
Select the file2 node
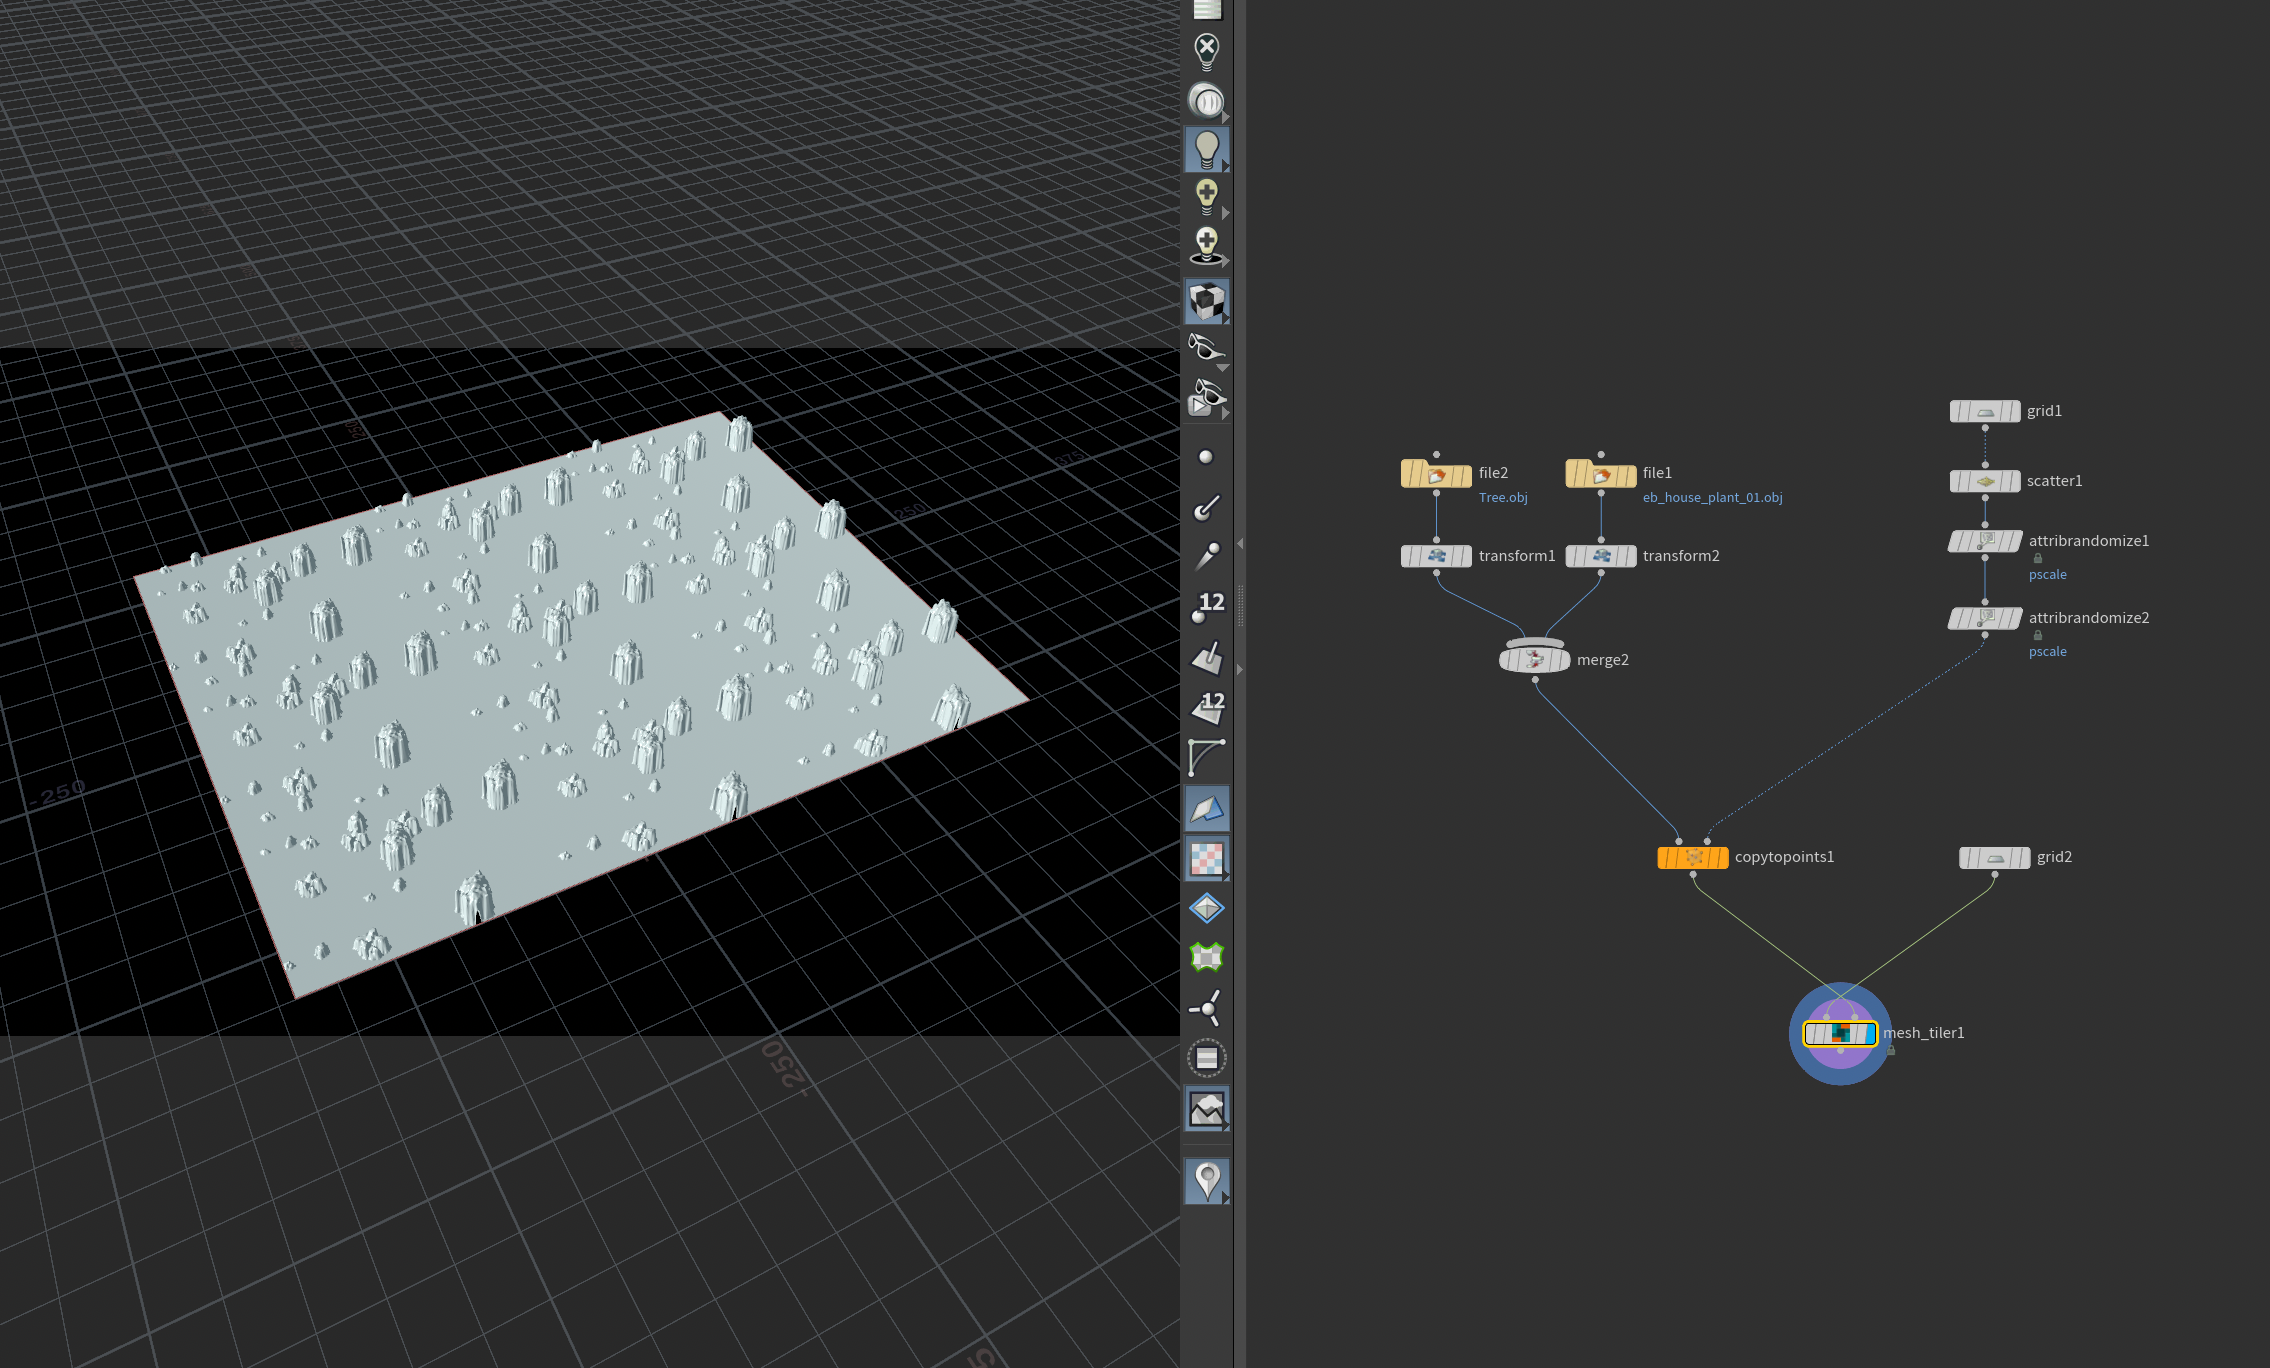1436,474
